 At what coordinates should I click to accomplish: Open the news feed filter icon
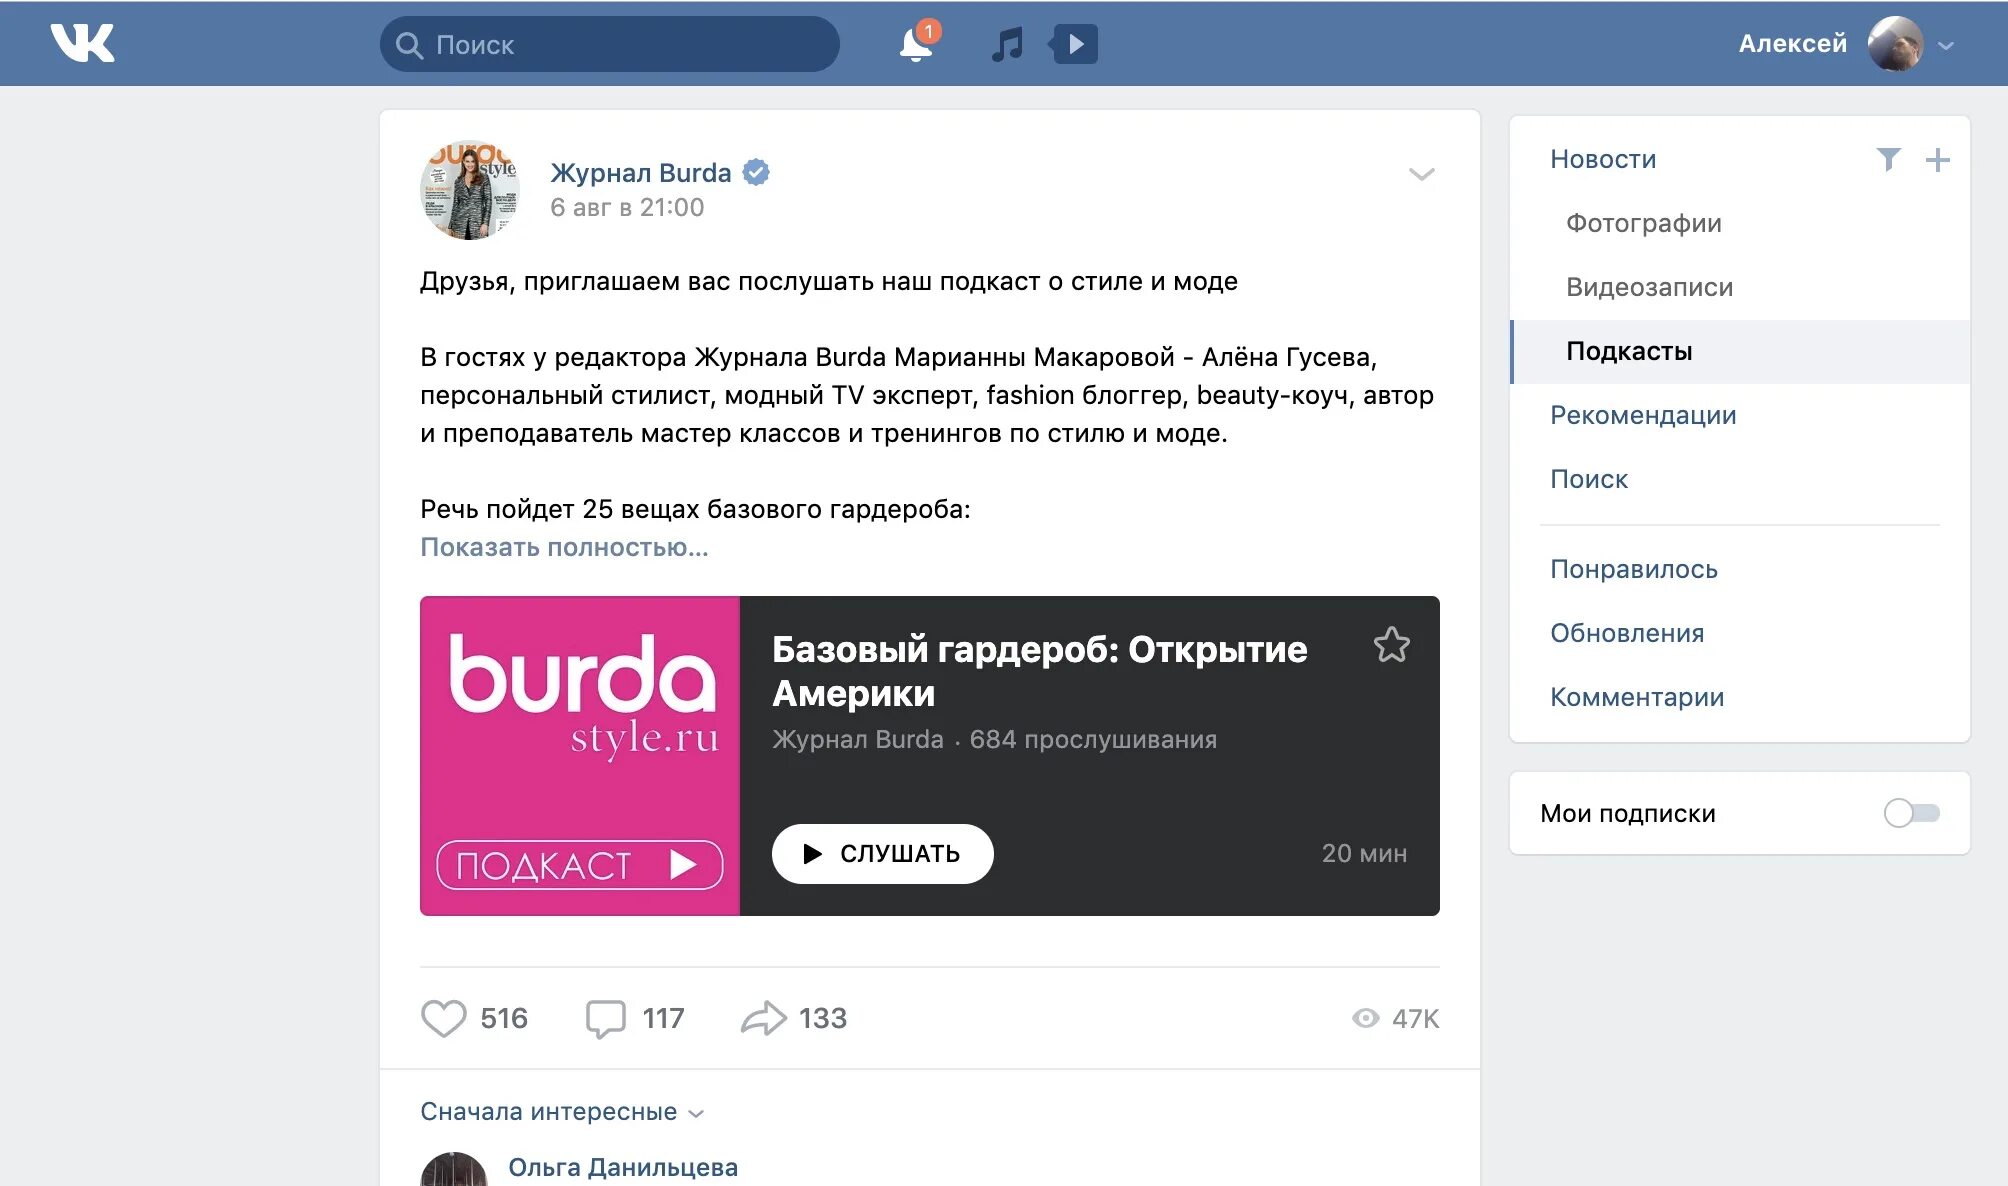(x=1888, y=158)
